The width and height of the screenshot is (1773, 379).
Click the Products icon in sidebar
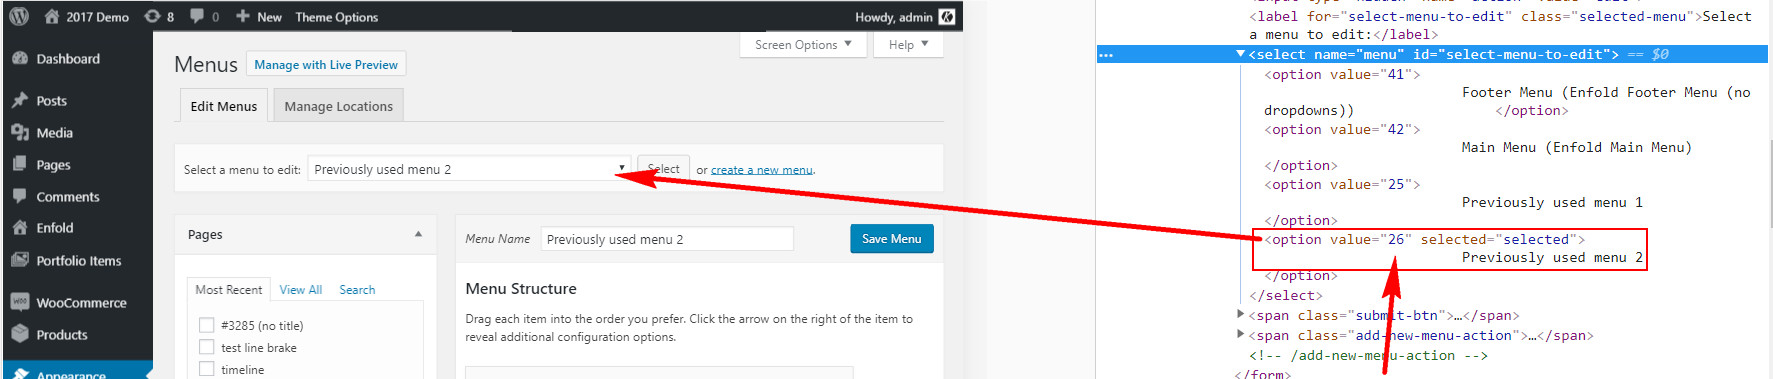(x=20, y=334)
